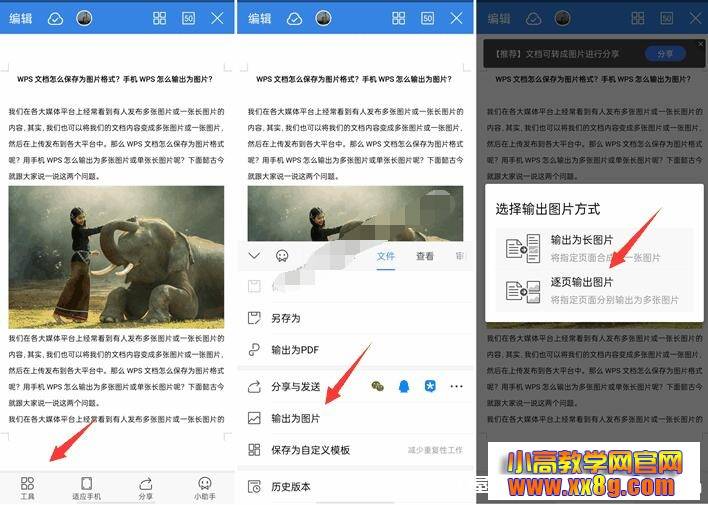Show more share options with three dots

point(456,386)
